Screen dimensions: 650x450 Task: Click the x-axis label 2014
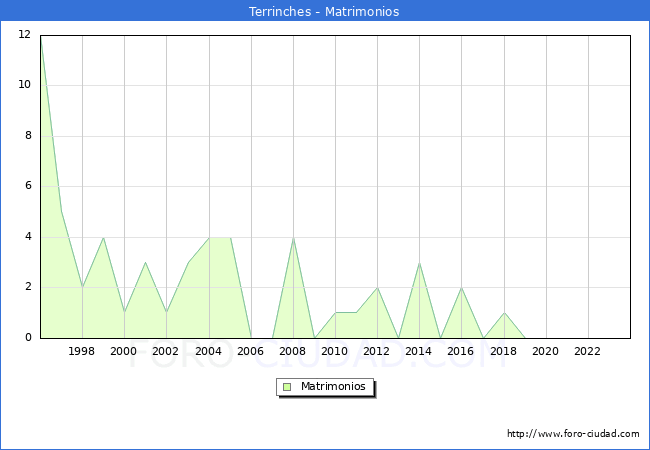pyautogui.click(x=419, y=351)
